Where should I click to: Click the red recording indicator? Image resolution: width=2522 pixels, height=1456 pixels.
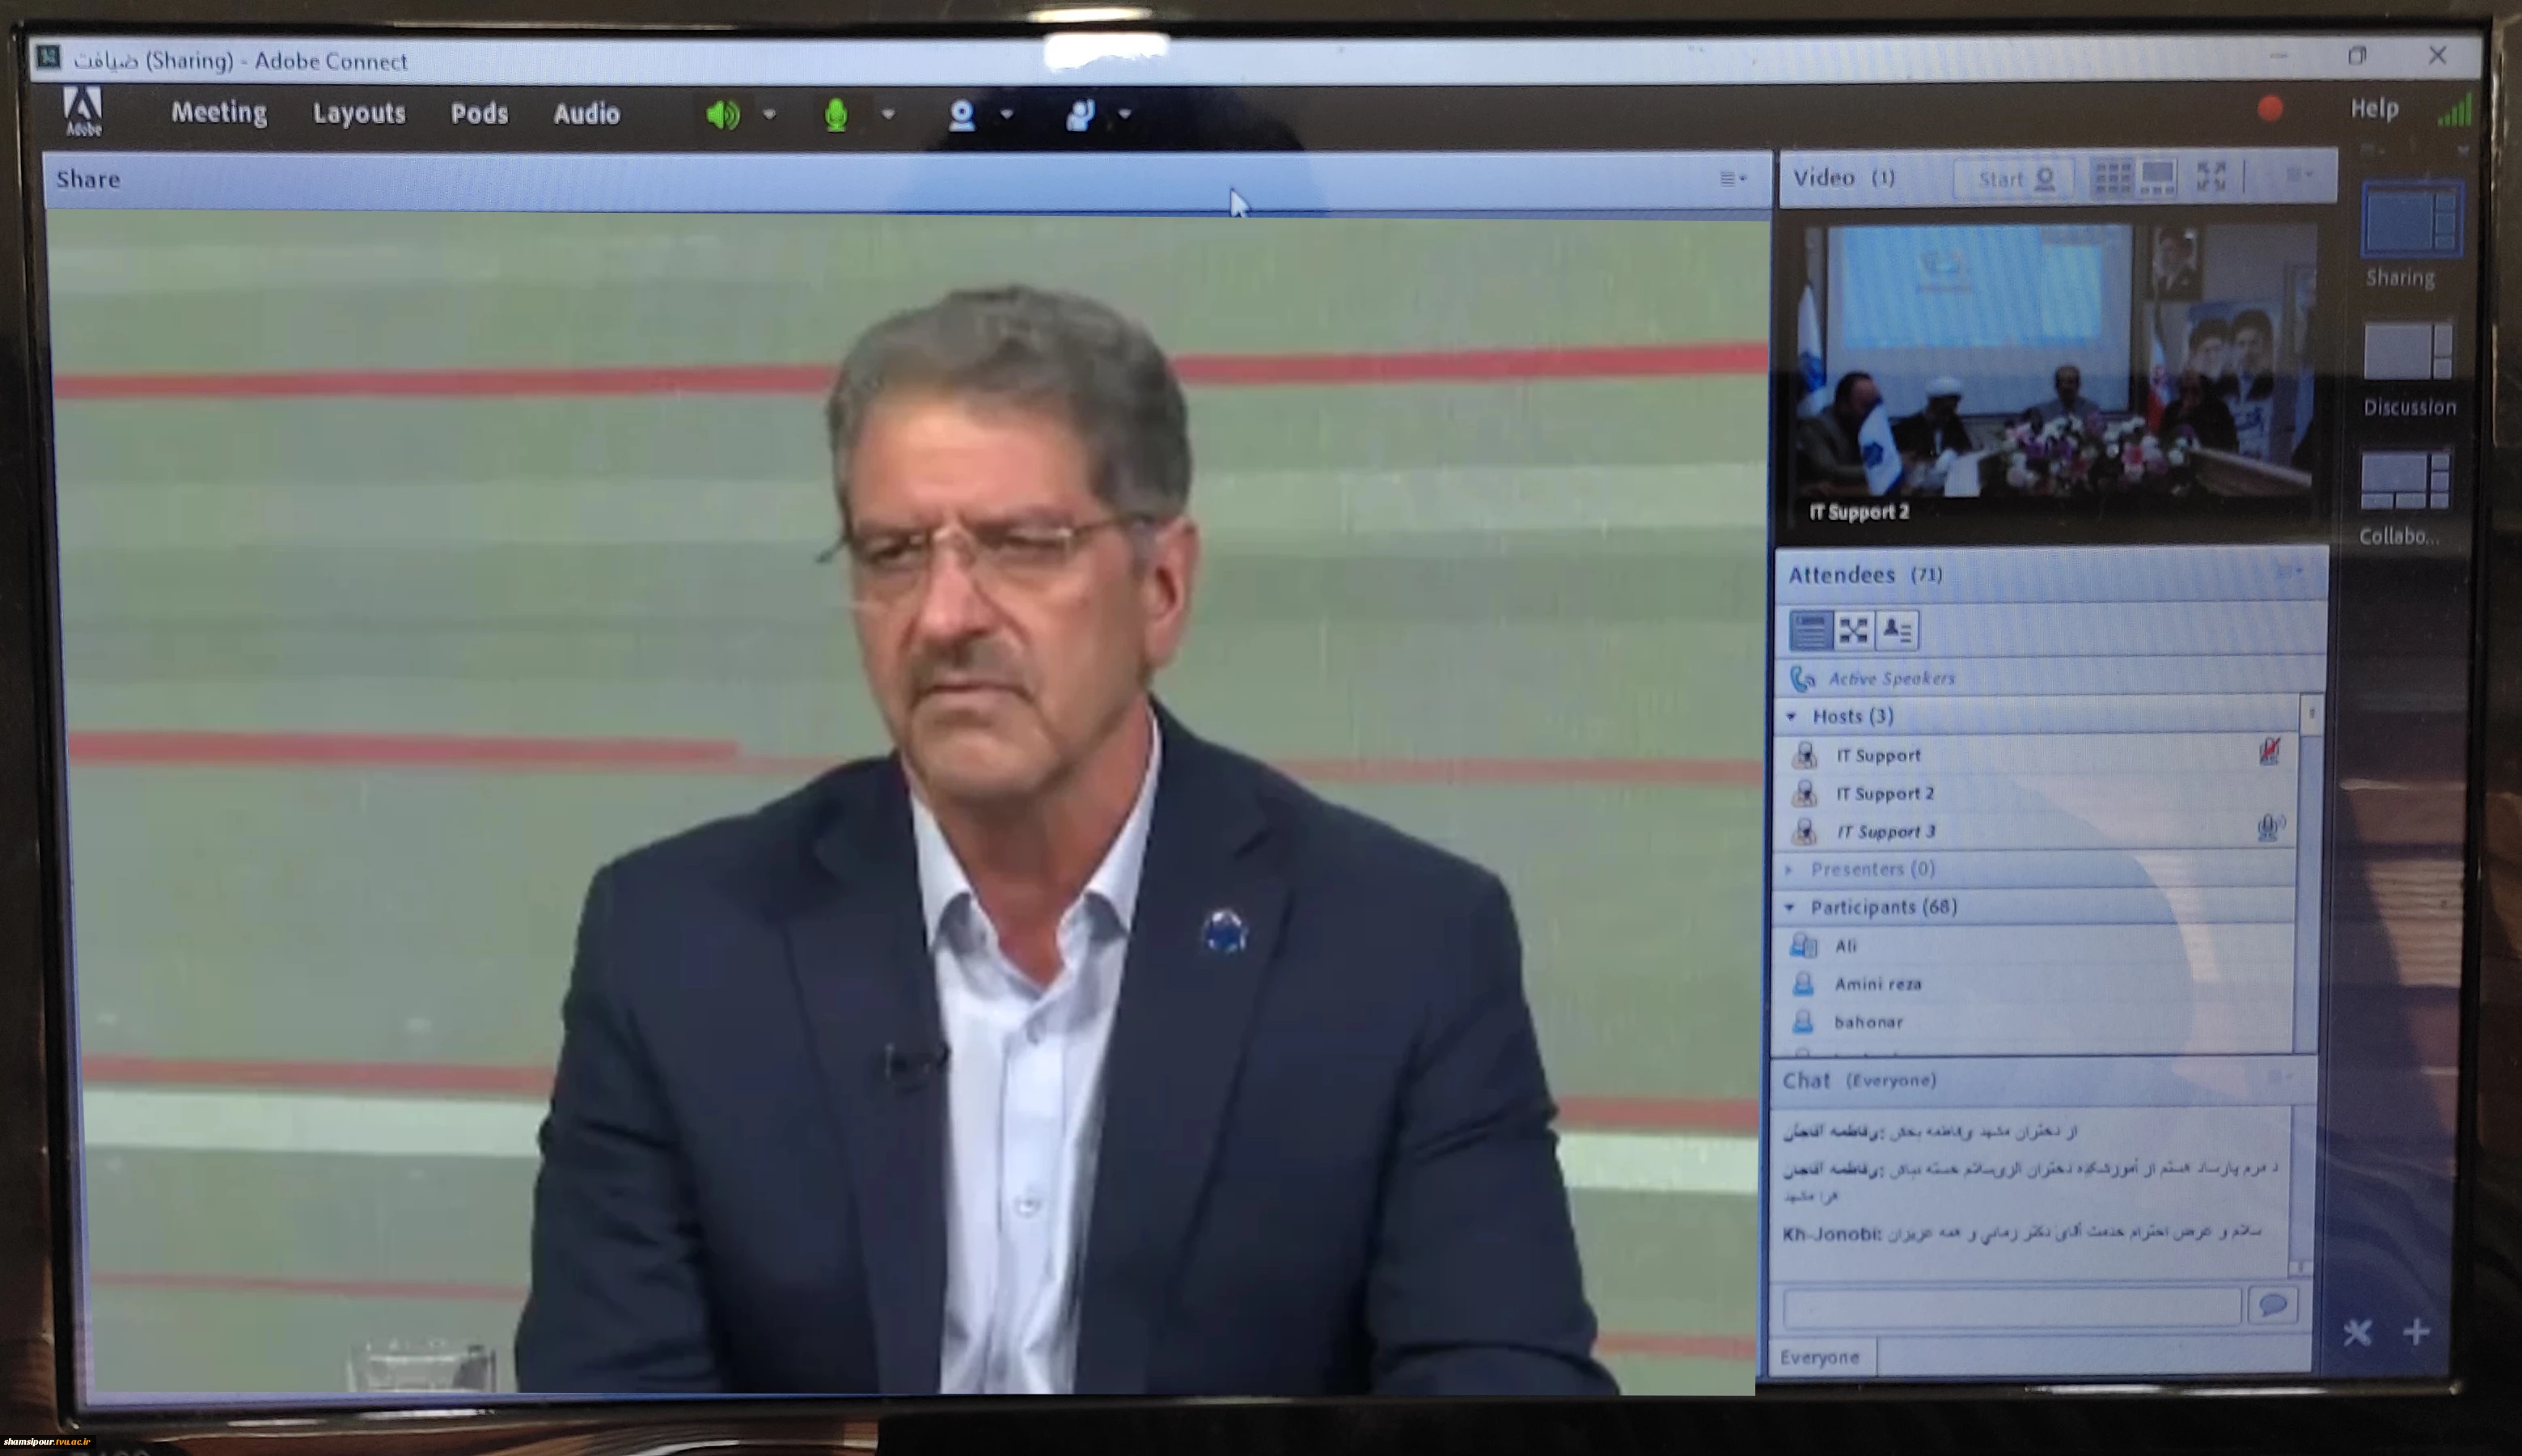click(2270, 109)
